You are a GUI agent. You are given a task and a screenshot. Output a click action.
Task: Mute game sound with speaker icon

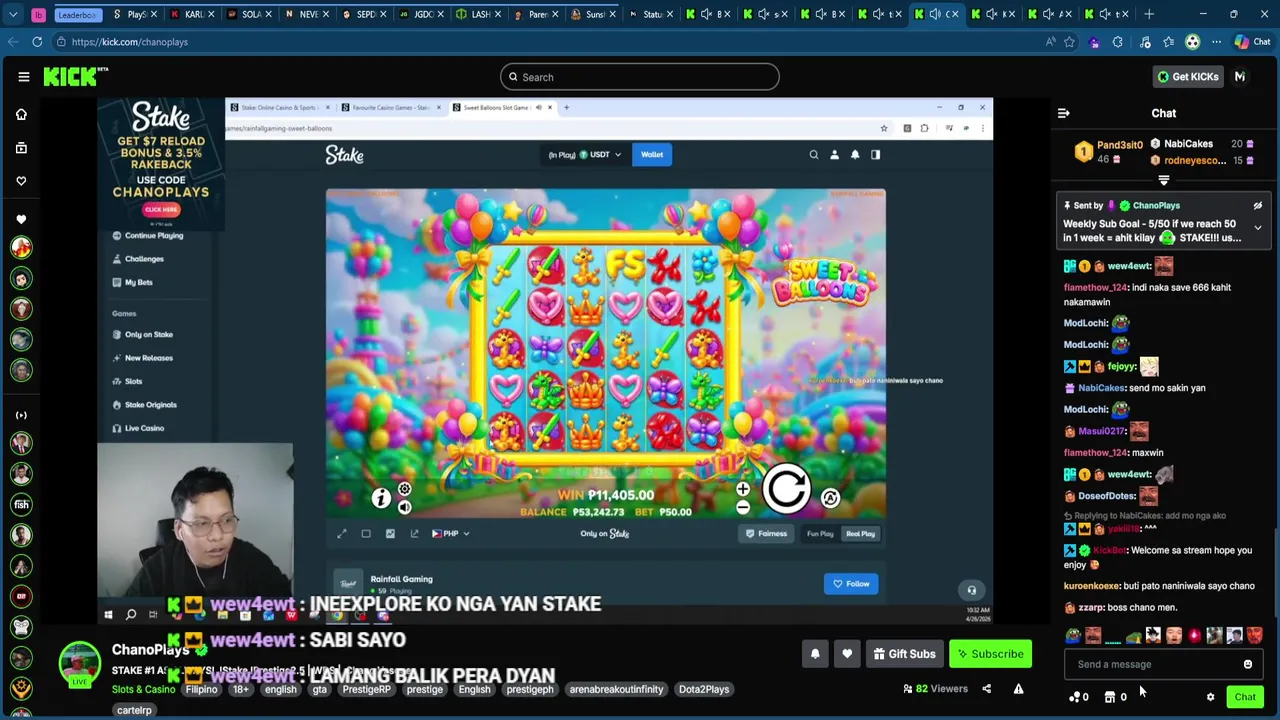click(x=404, y=508)
